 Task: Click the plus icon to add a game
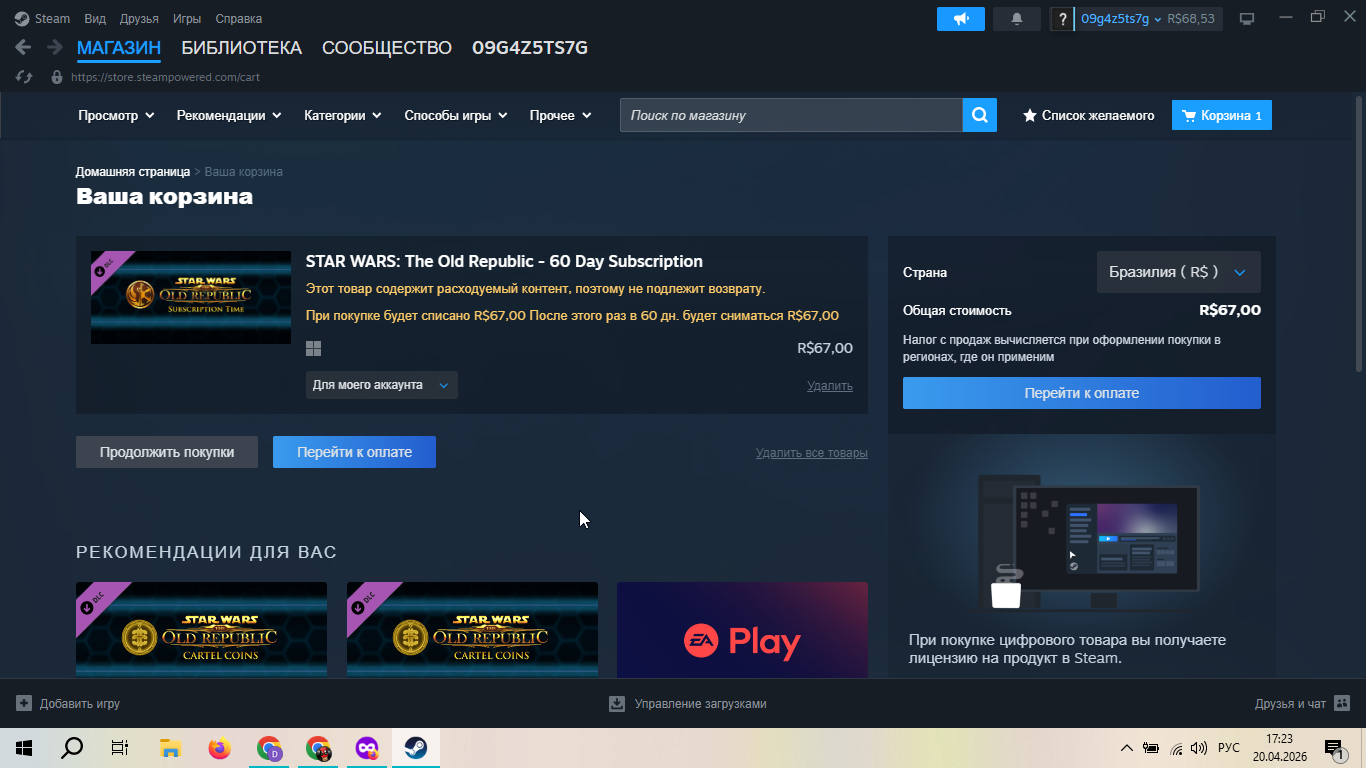[x=24, y=704]
